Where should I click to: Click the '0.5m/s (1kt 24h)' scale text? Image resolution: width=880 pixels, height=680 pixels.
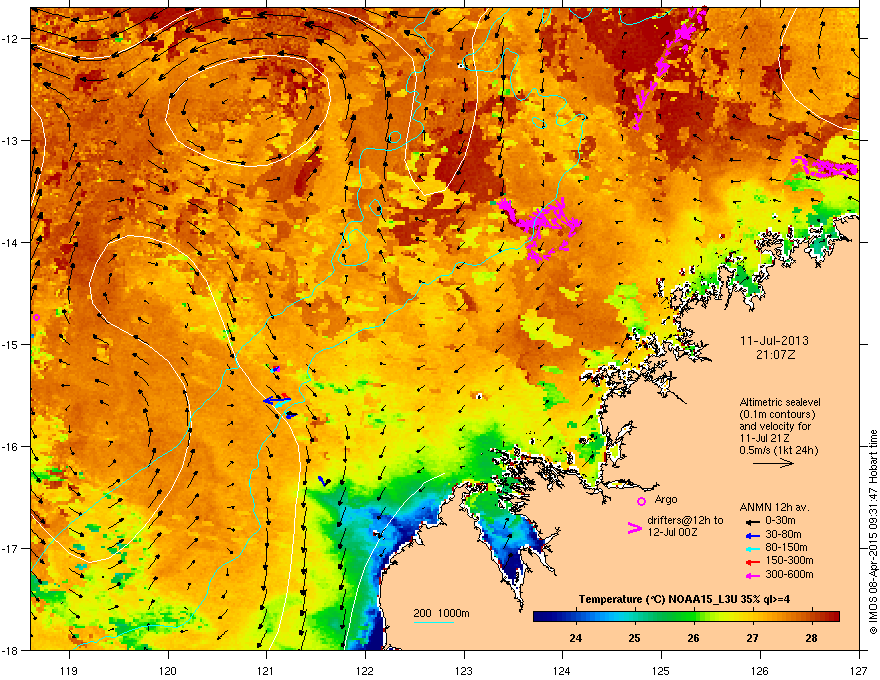coord(778,450)
